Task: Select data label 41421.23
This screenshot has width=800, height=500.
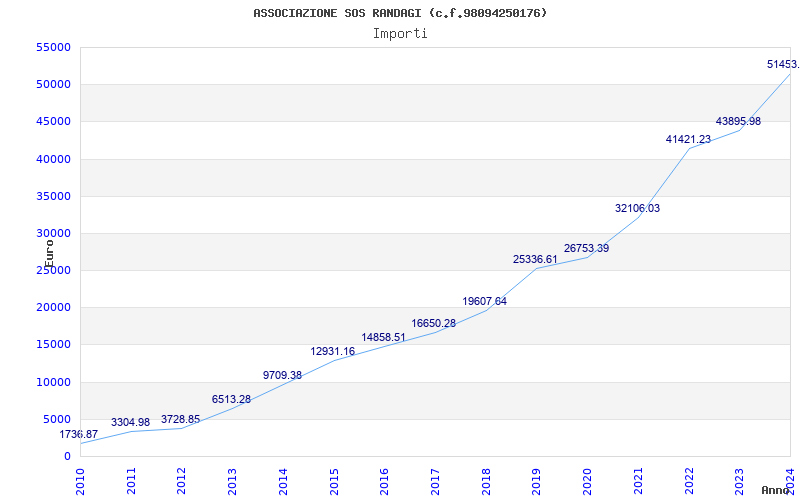Action: pyautogui.click(x=688, y=139)
